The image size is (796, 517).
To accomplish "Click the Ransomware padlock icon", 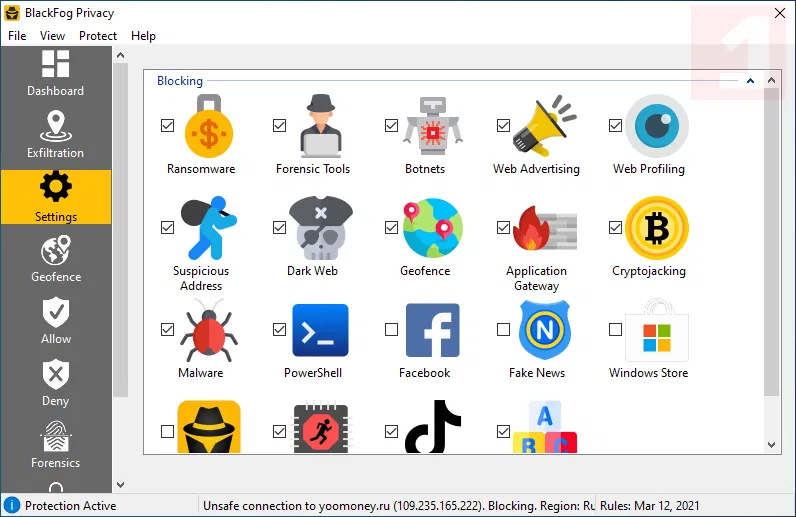I will click(209, 126).
